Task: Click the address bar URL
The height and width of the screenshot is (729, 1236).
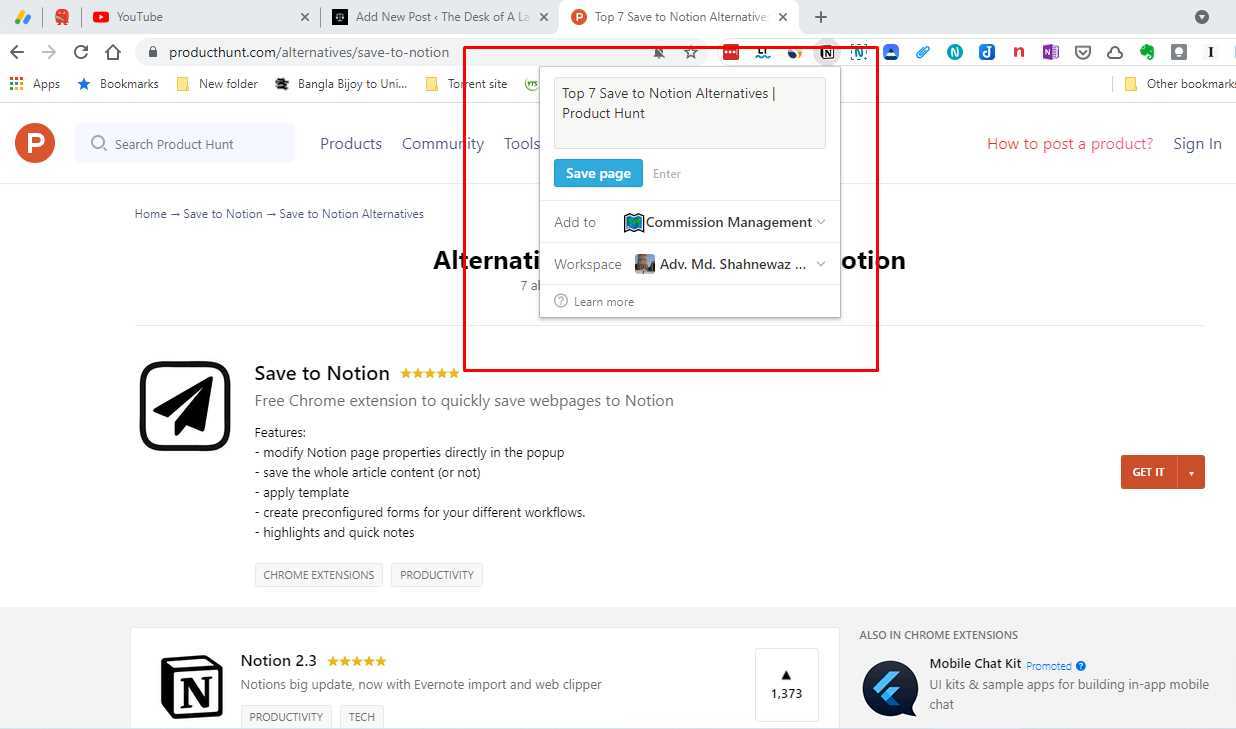Action: 309,52
